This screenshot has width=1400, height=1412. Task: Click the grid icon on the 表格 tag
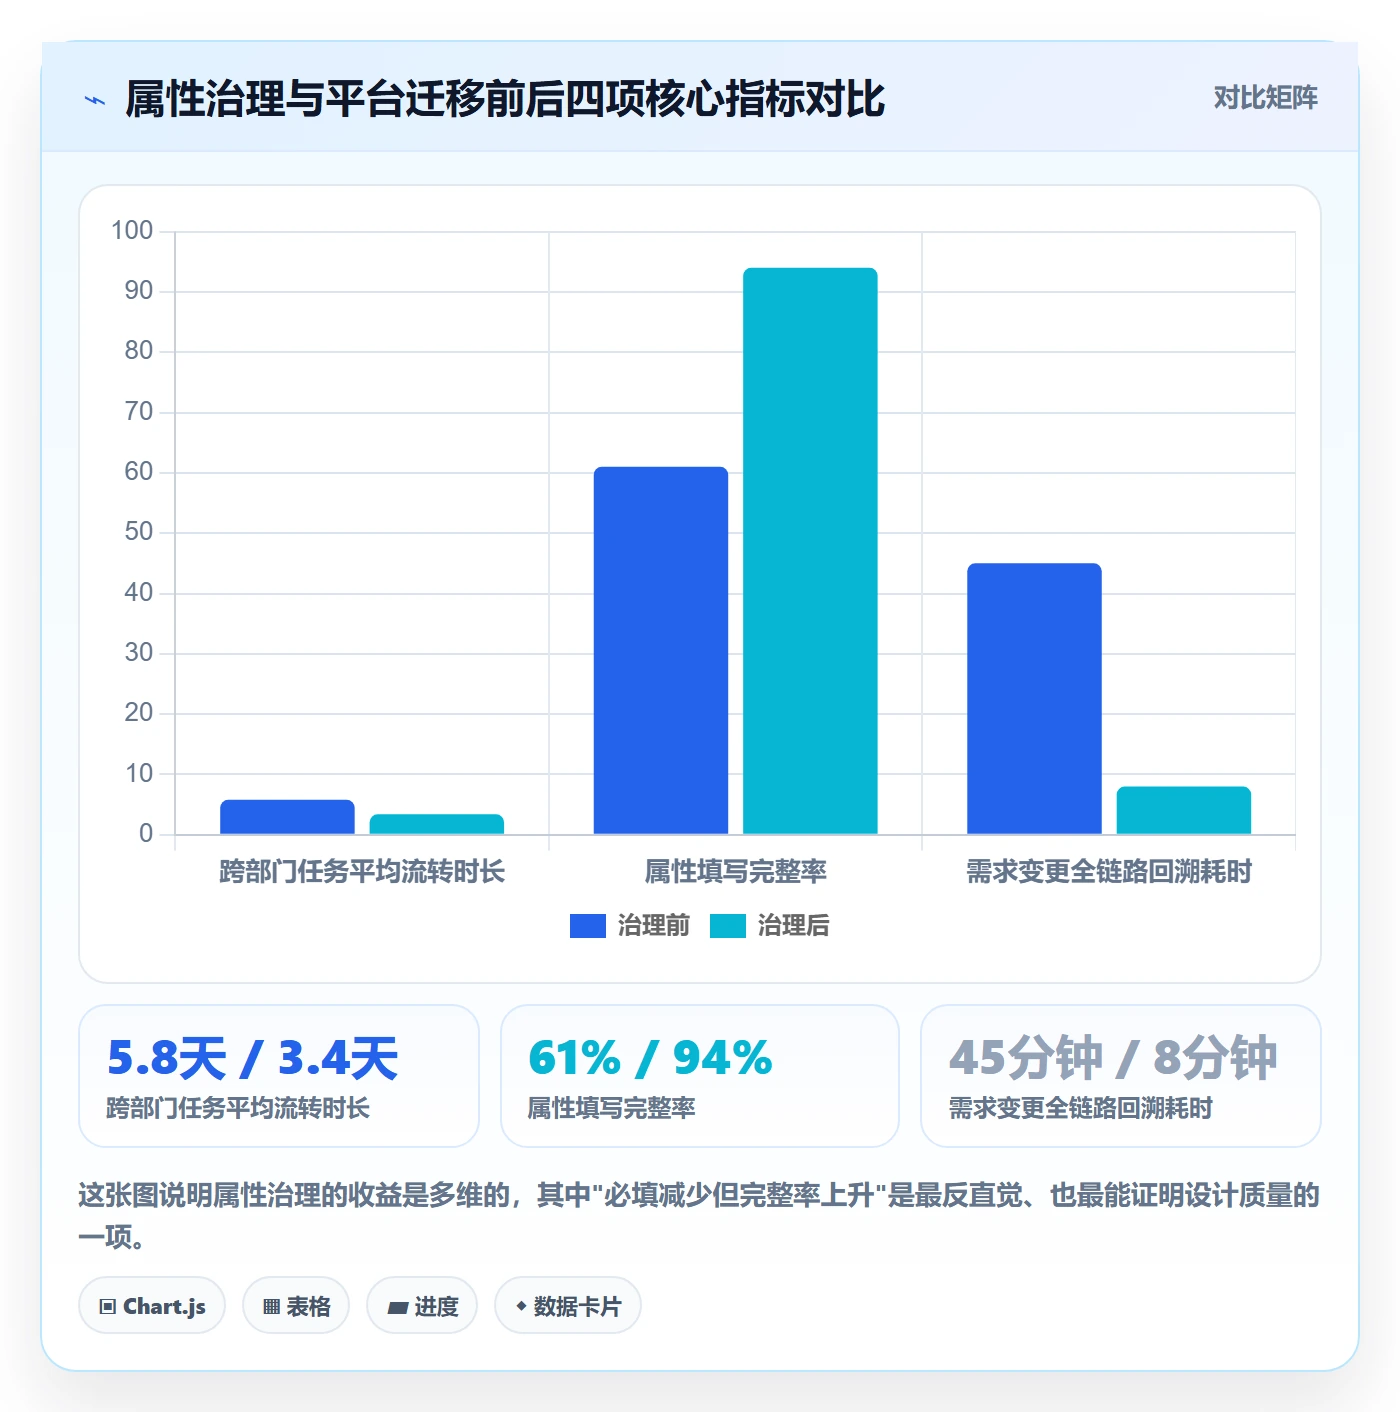pos(271,1306)
